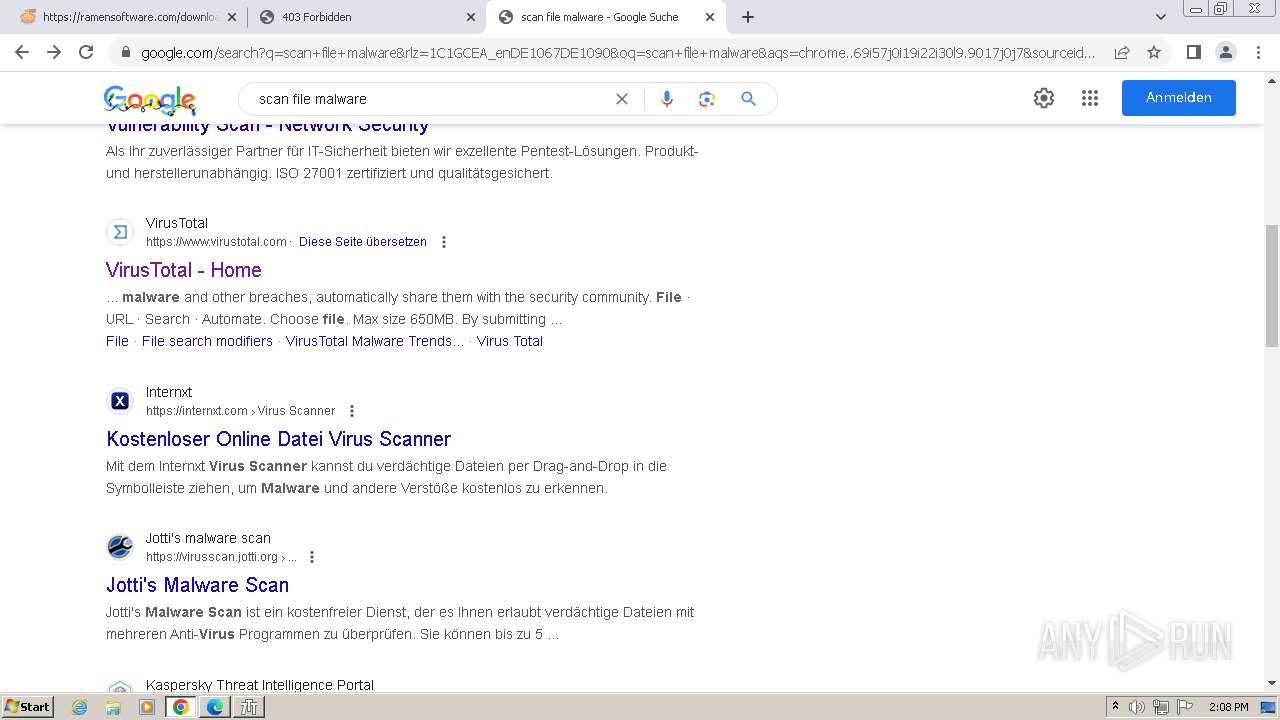1280x720 pixels.
Task: Click the Internxt site favicon
Action: tap(120, 401)
